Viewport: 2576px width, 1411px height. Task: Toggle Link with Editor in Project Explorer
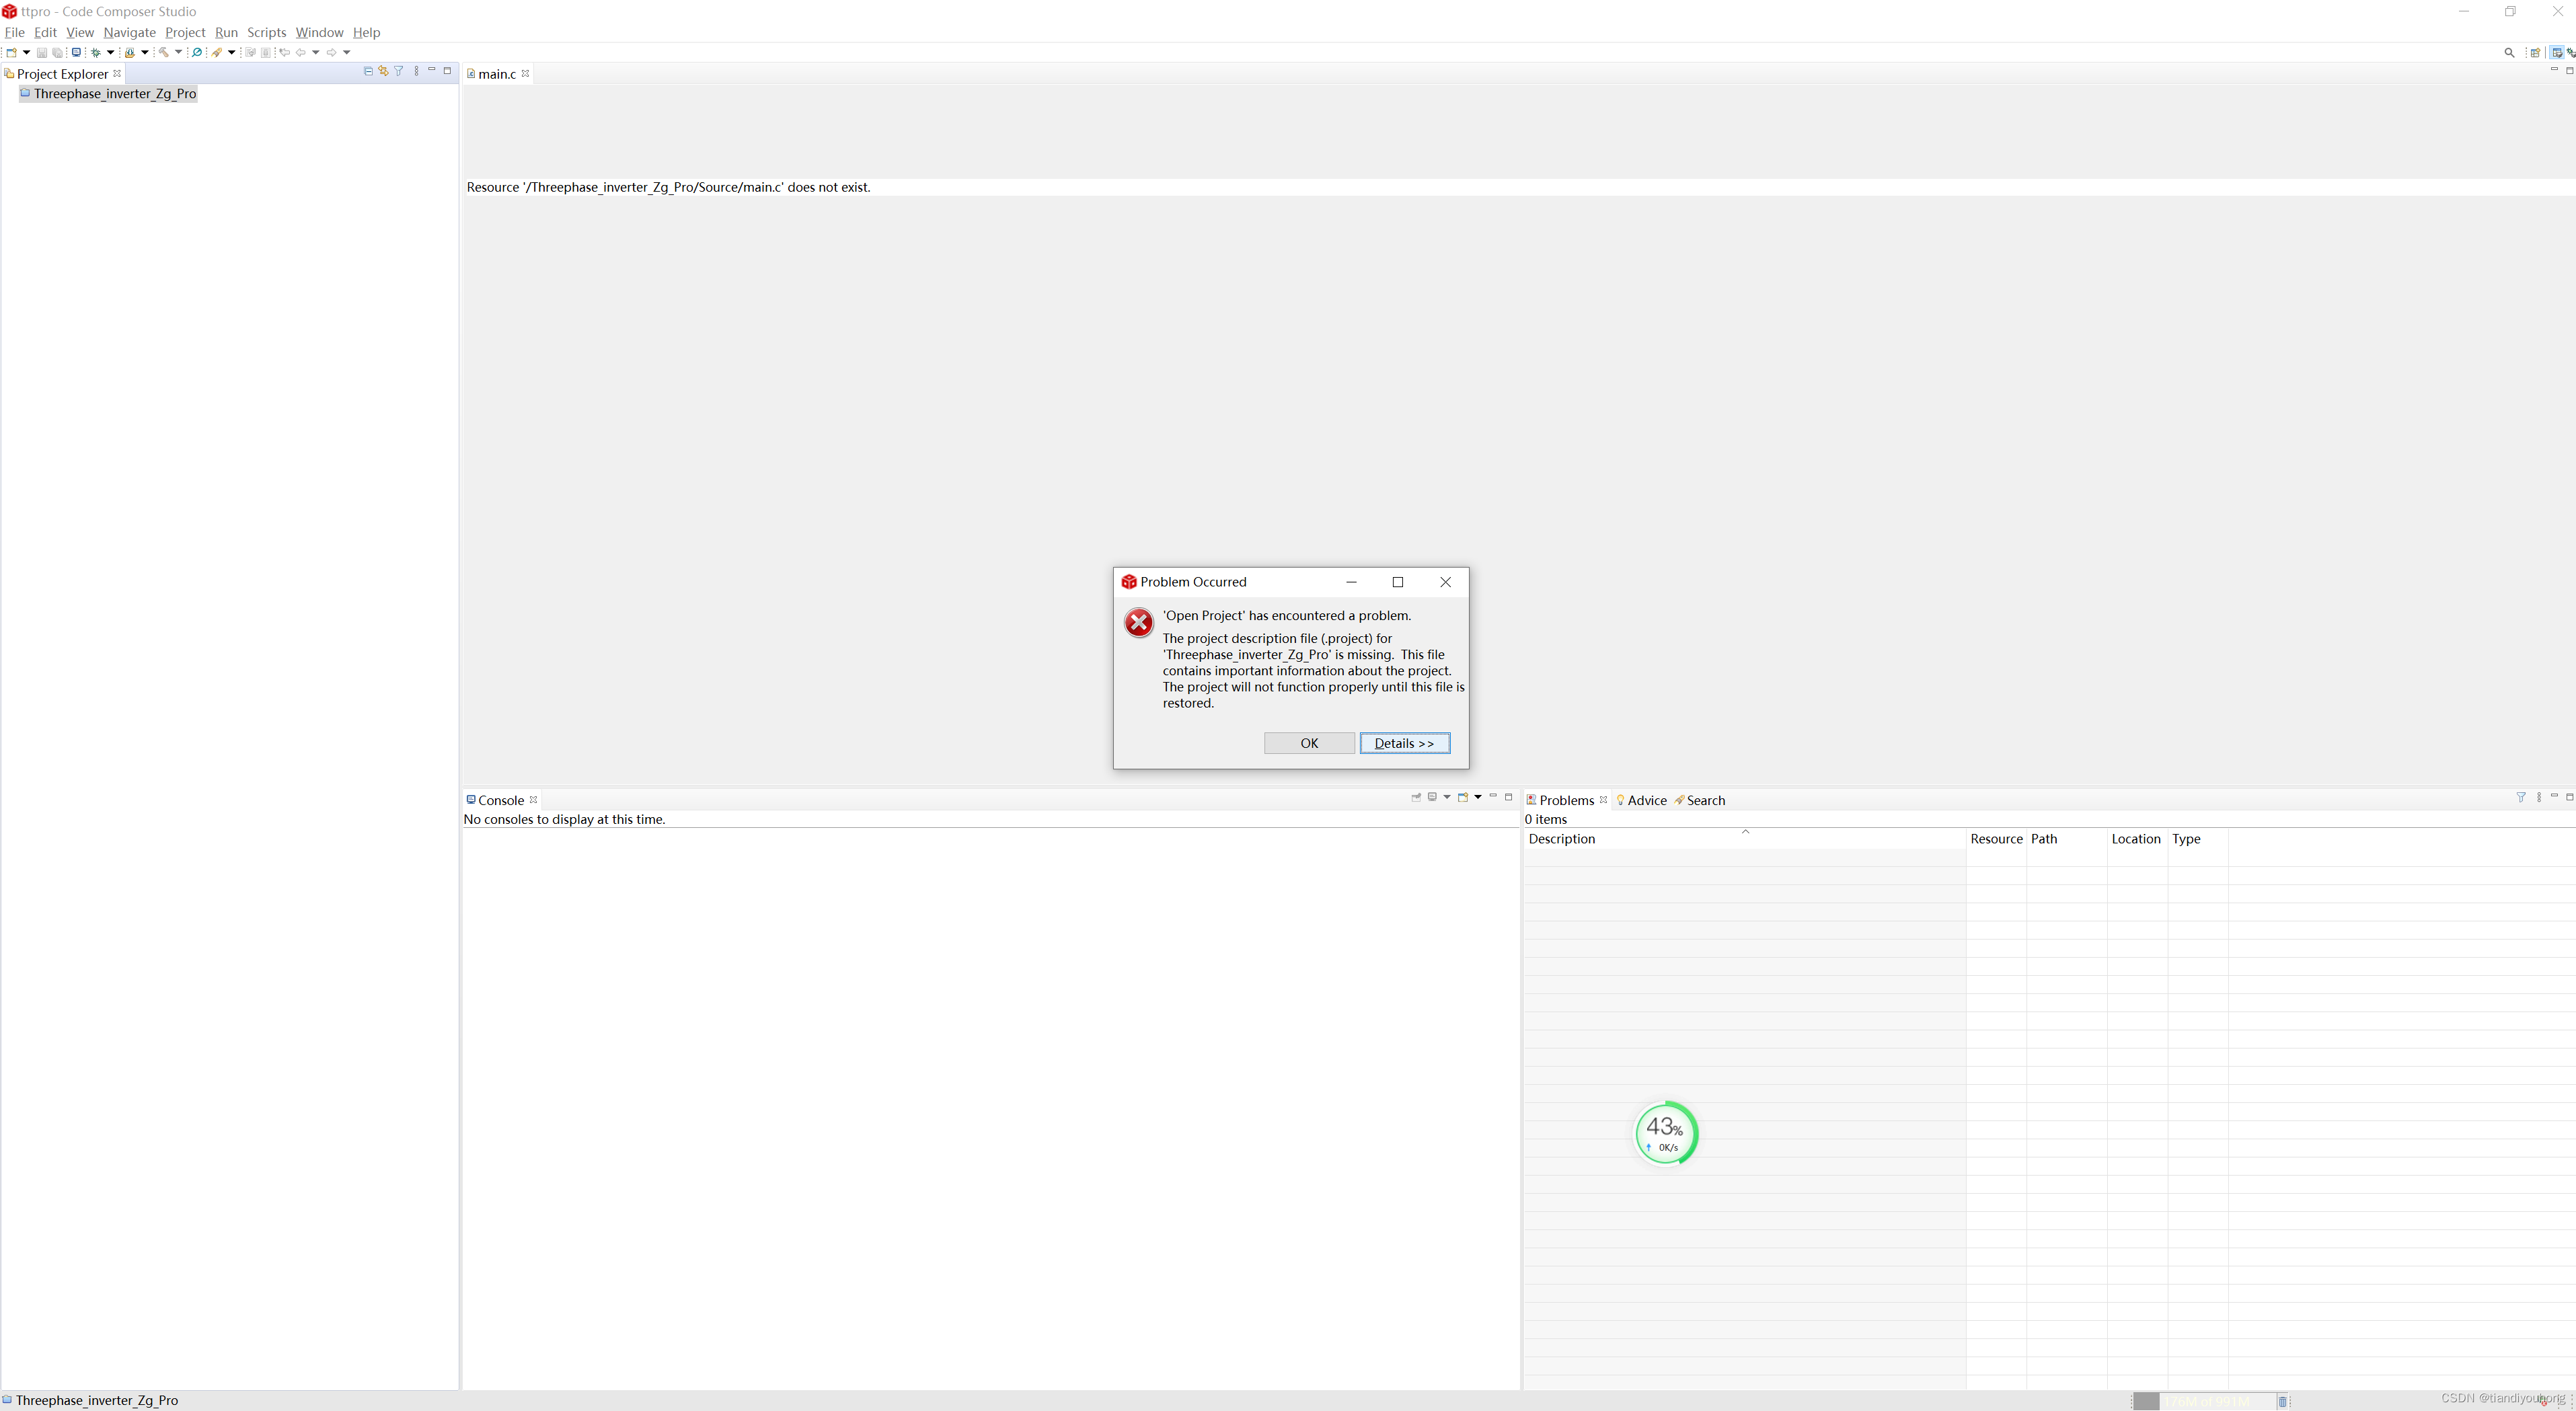[383, 71]
